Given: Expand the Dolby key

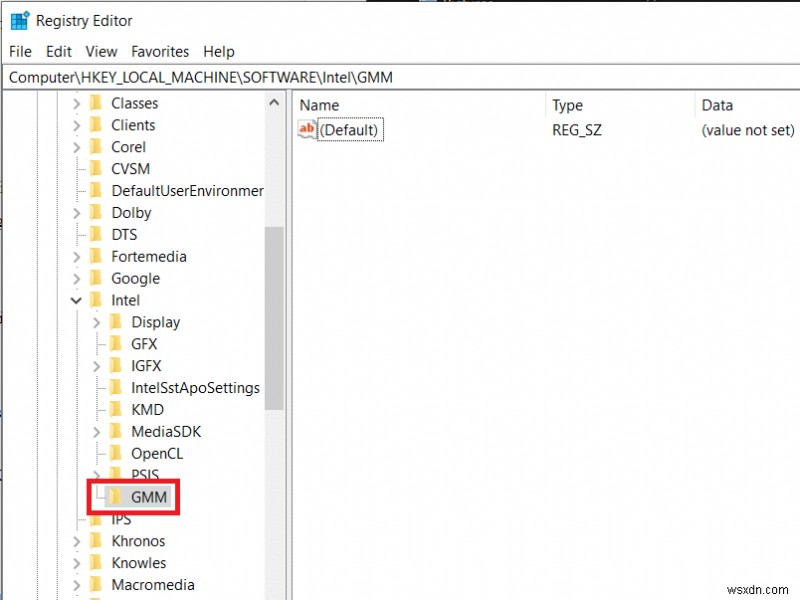Looking at the screenshot, I should point(77,213).
